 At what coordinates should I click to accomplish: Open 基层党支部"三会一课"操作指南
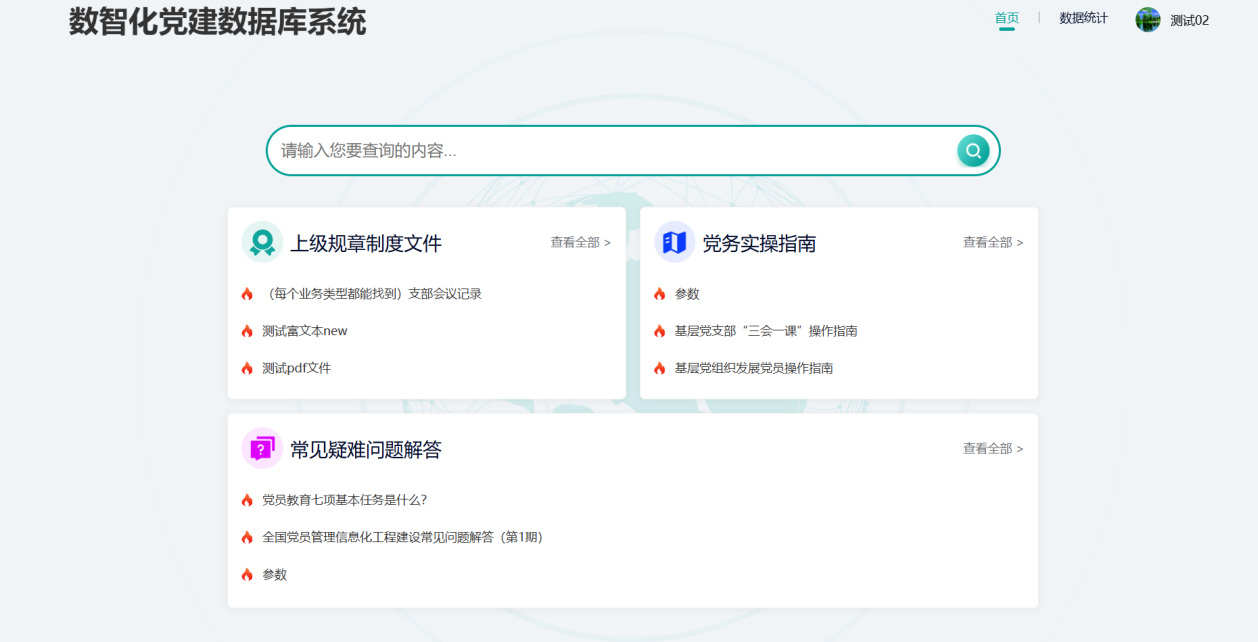click(x=766, y=331)
